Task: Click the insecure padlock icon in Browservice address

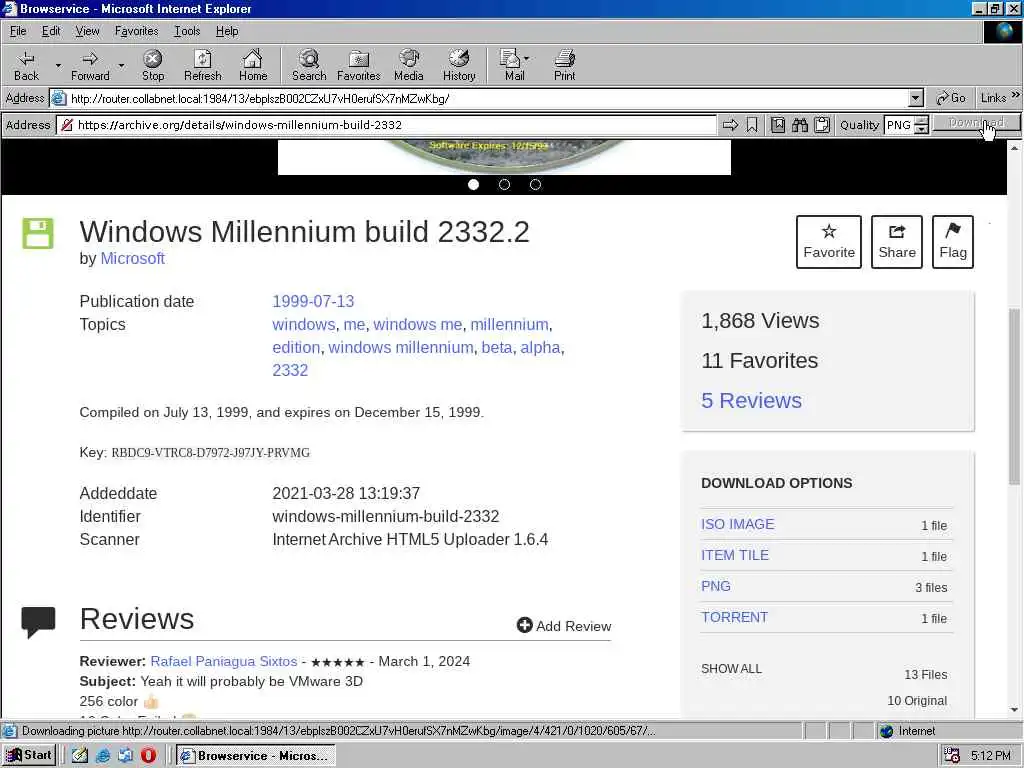Action: tap(67, 125)
